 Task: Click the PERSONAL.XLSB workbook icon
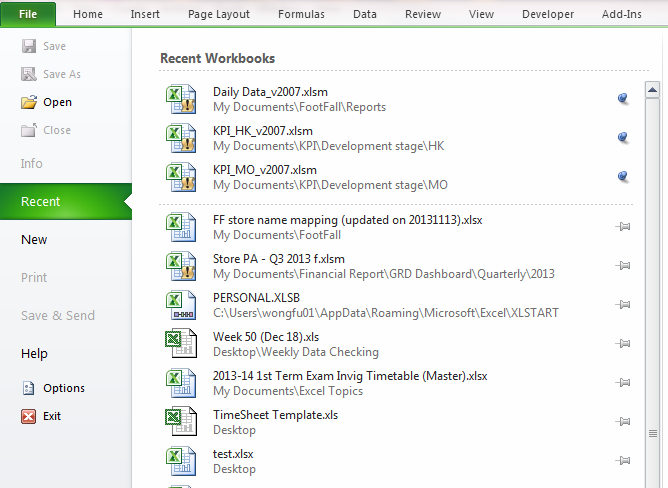tap(181, 305)
